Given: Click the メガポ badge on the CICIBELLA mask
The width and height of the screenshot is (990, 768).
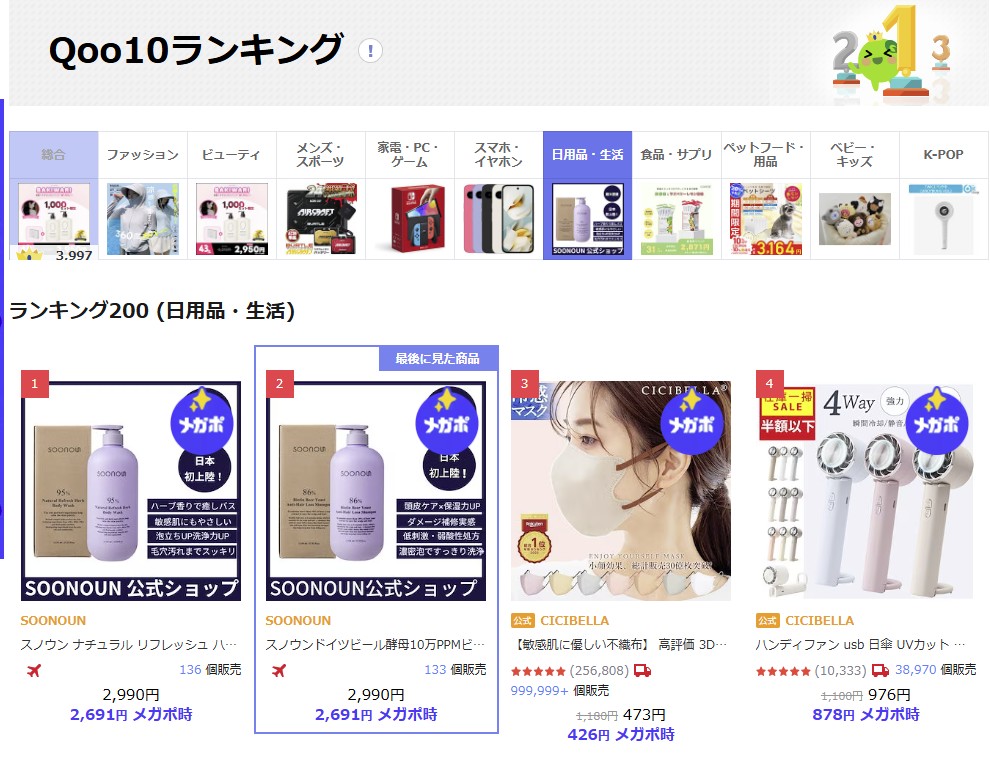Looking at the screenshot, I should tap(691, 421).
